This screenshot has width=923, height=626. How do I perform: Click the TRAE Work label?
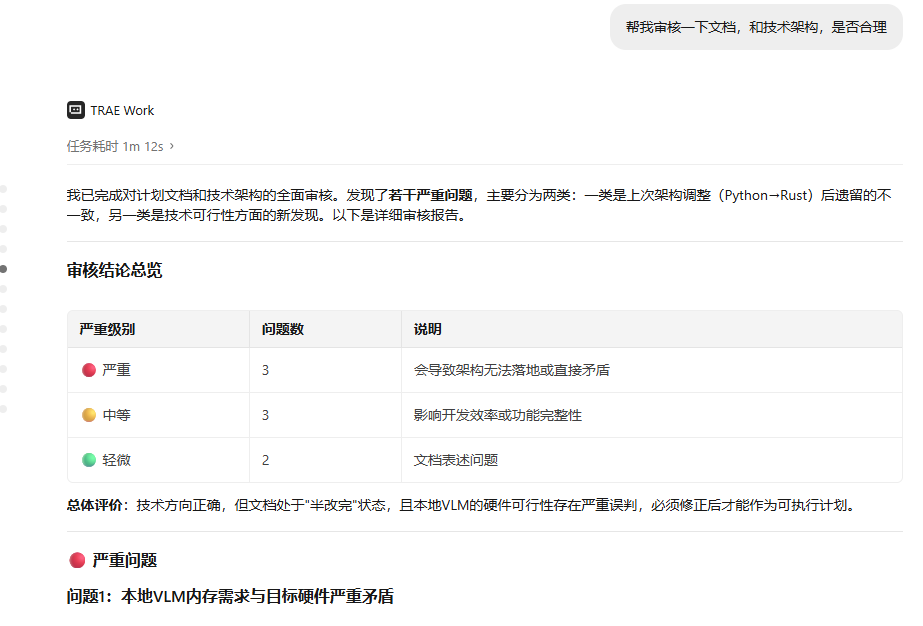tap(122, 111)
